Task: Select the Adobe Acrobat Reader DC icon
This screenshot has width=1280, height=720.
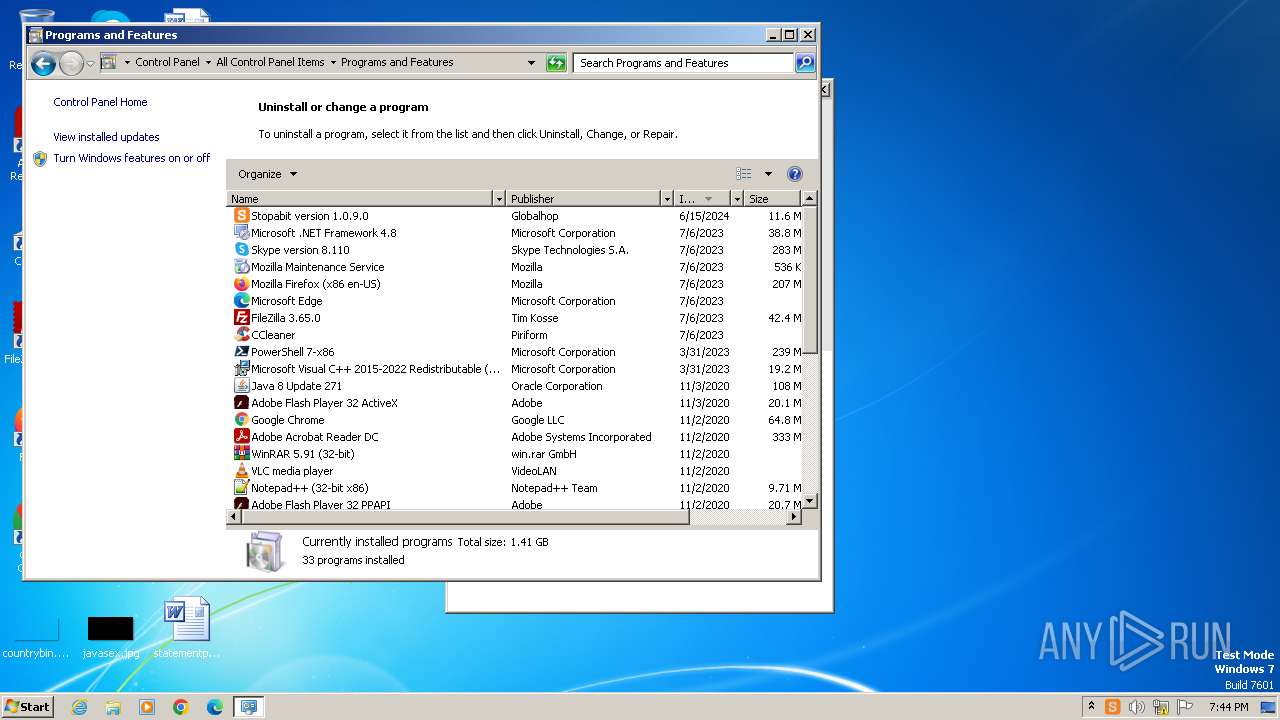Action: tap(241, 437)
